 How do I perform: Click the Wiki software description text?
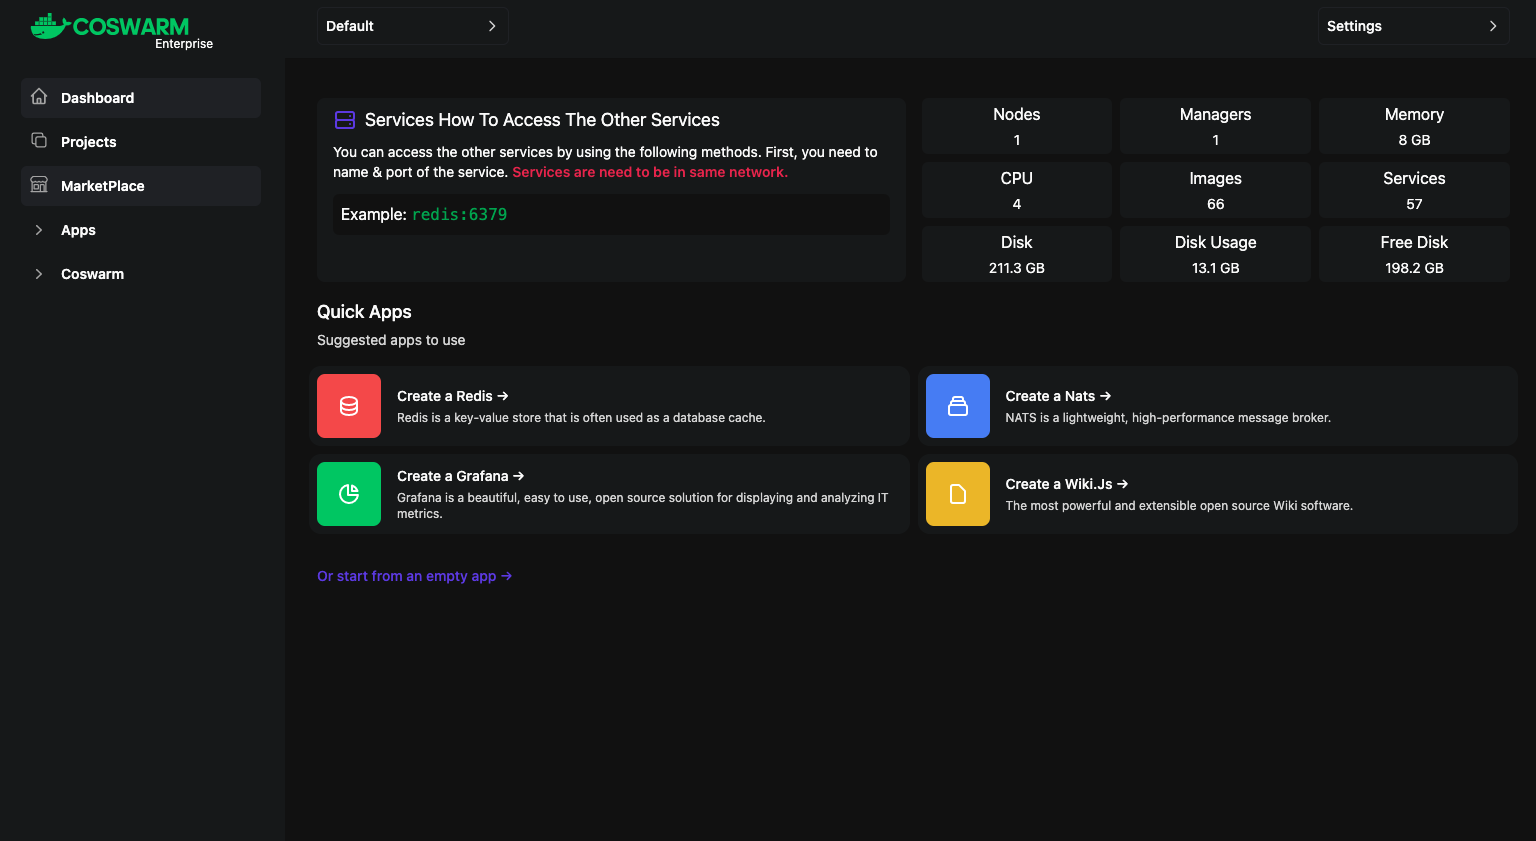point(1179,506)
